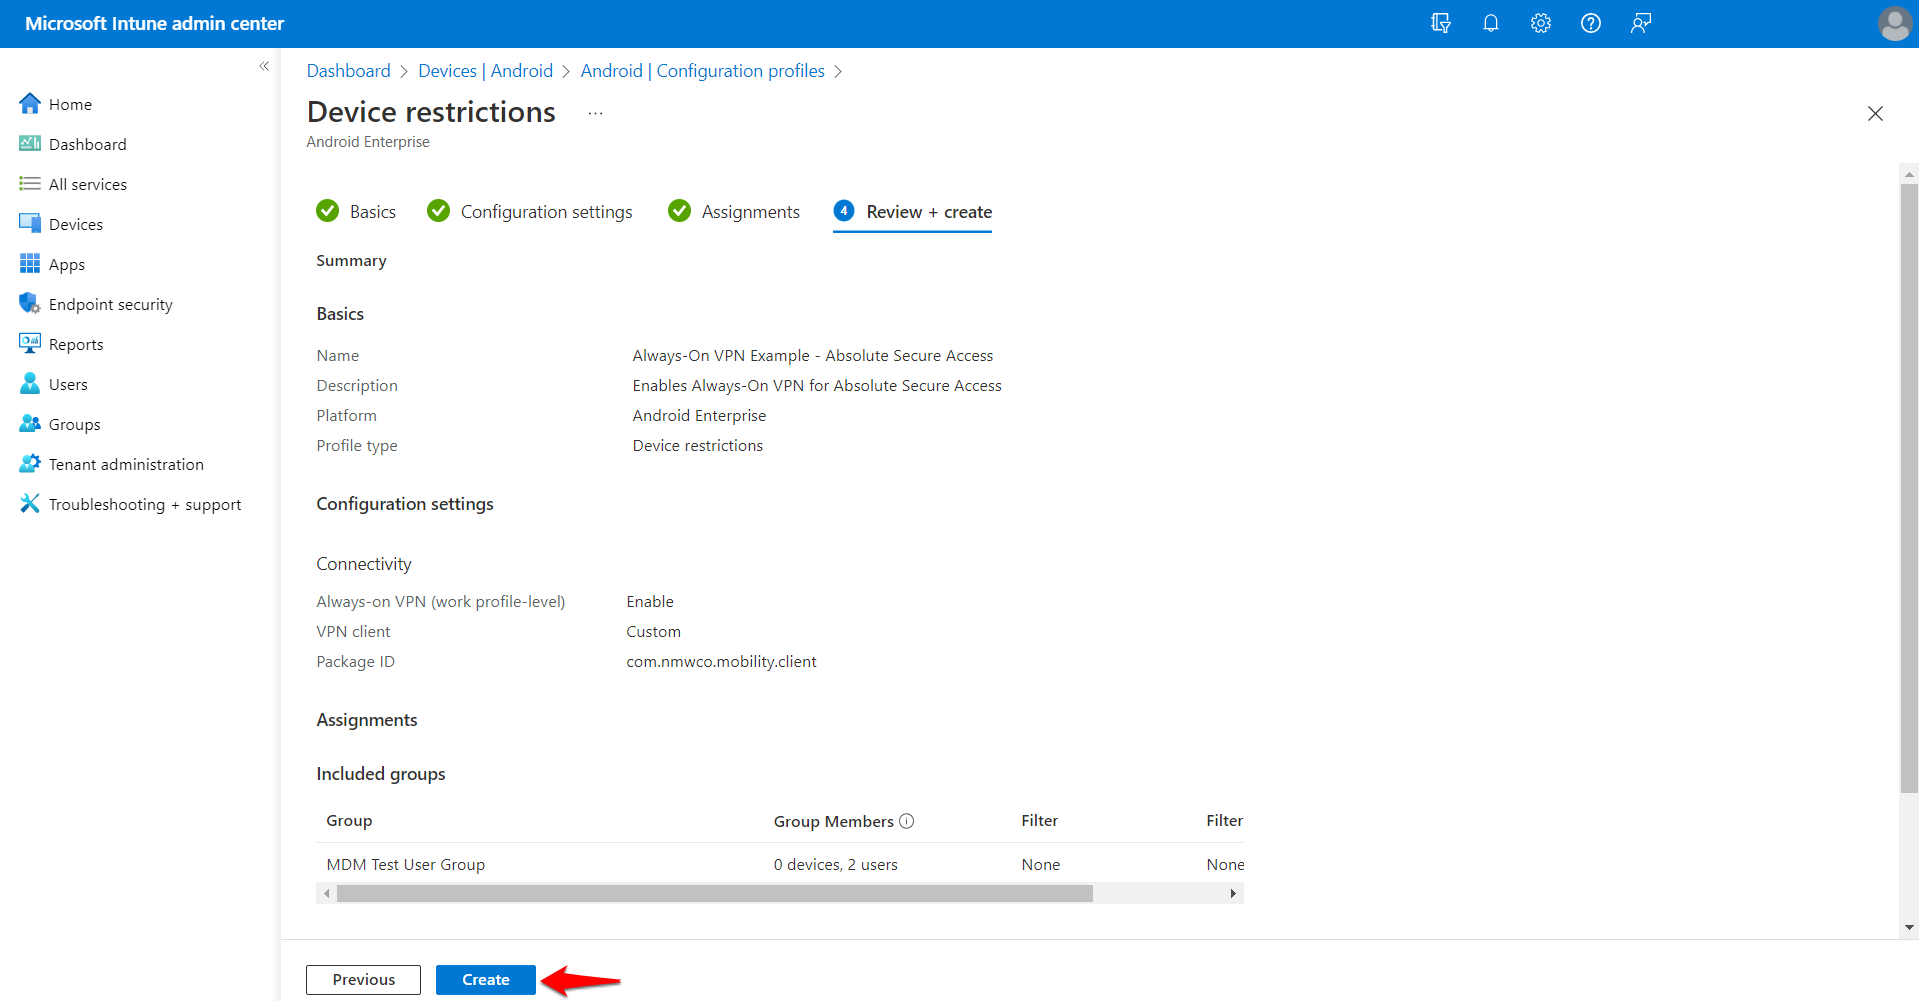
Task: Open the Groups section
Action: 74,423
